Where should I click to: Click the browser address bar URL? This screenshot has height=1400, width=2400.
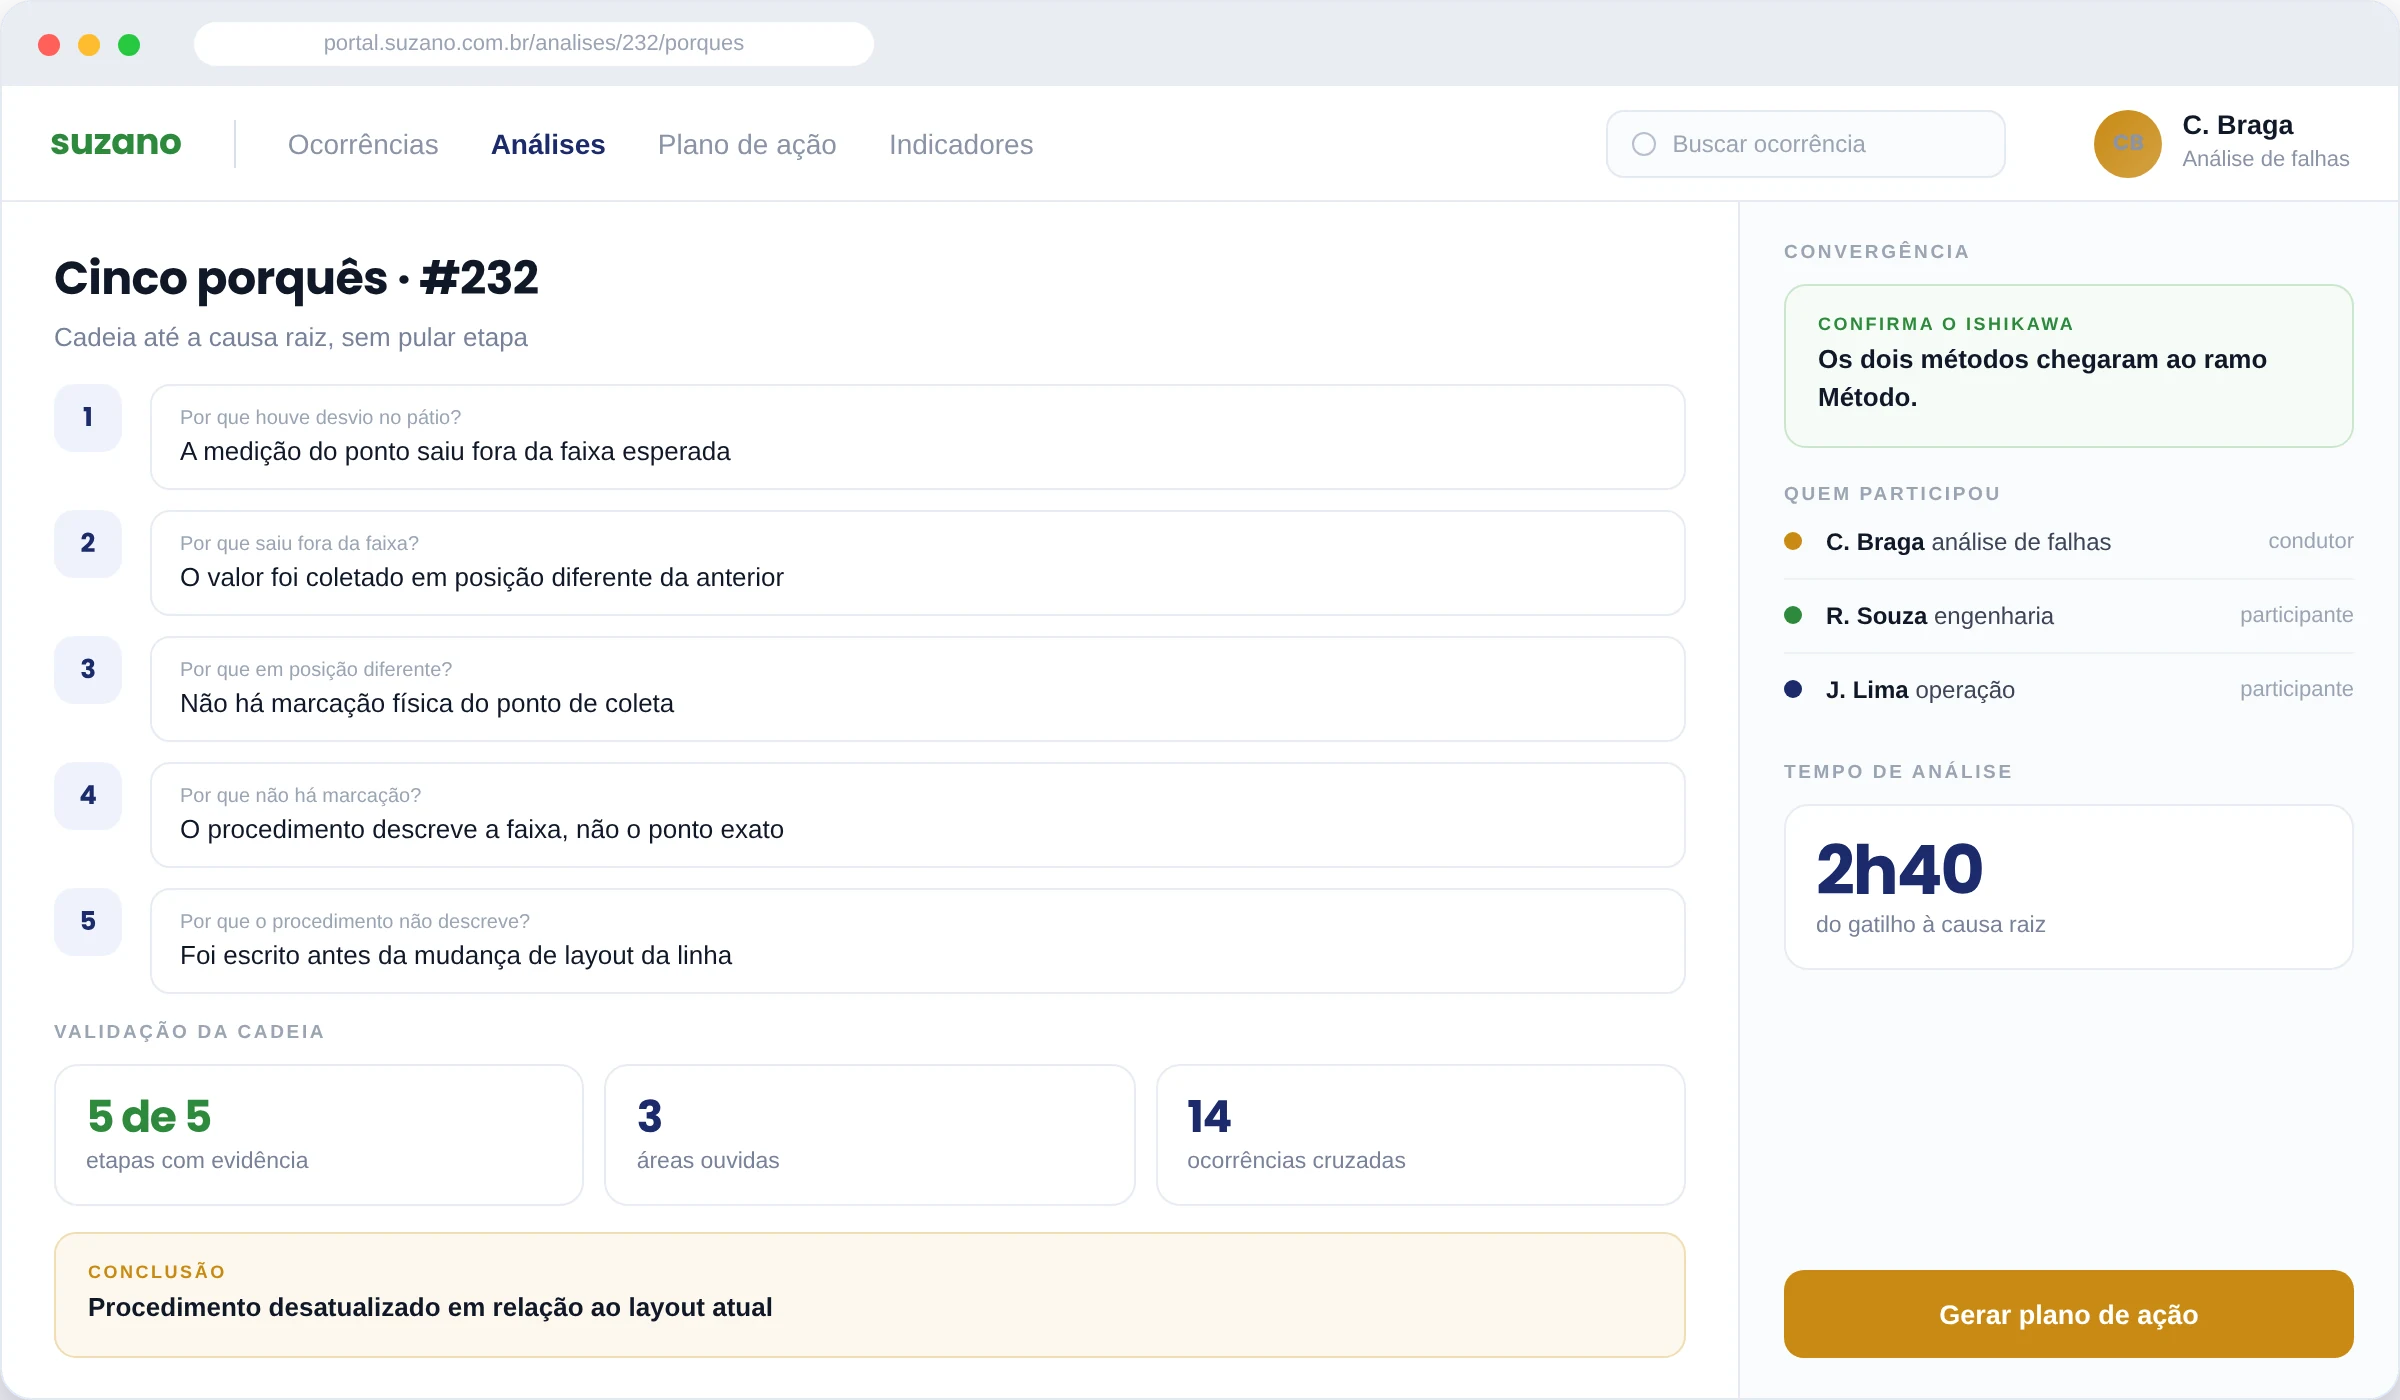tap(534, 43)
